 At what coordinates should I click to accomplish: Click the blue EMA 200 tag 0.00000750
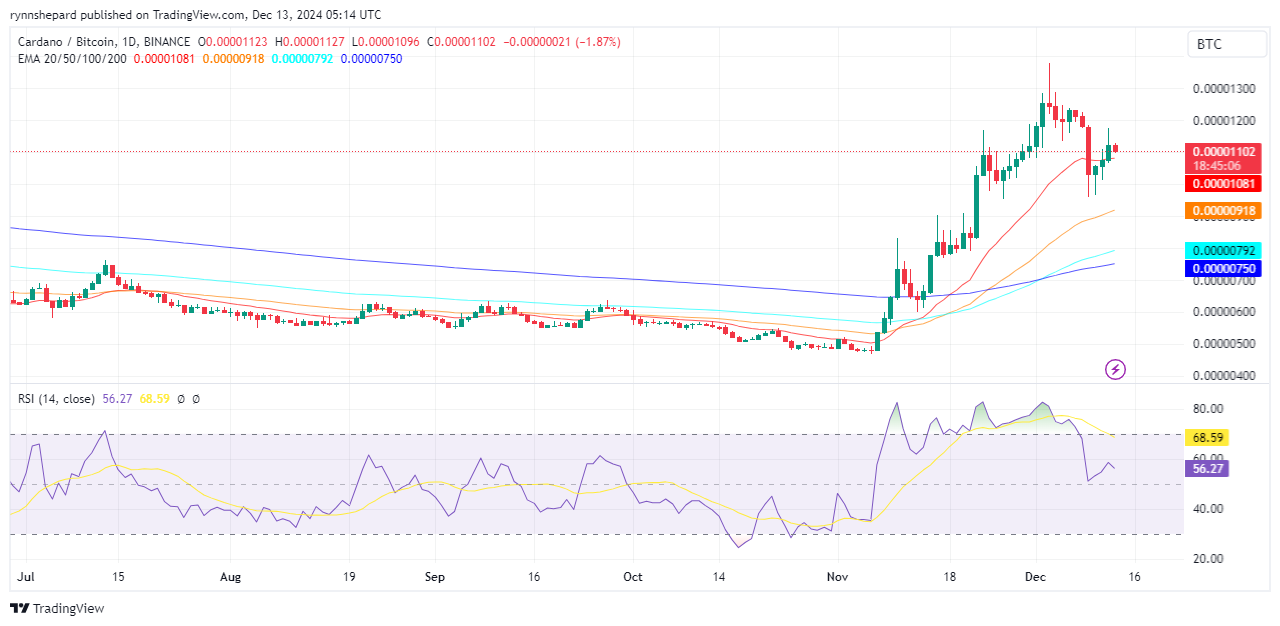(1220, 268)
